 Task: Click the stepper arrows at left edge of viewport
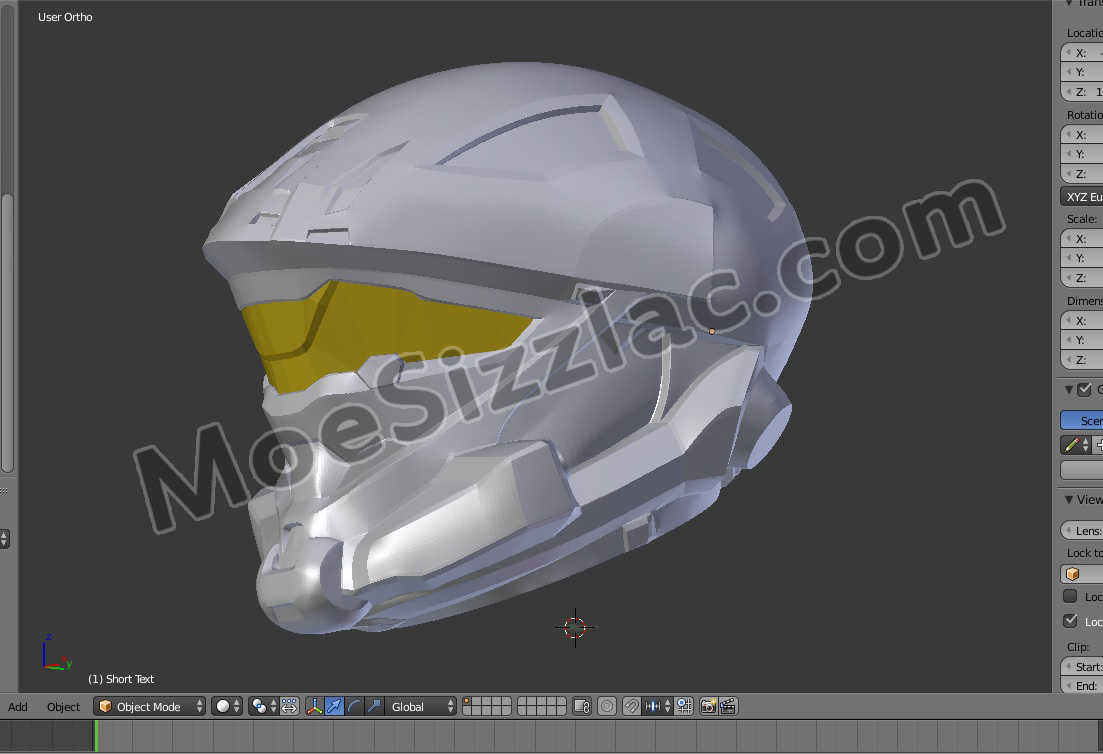(4, 539)
